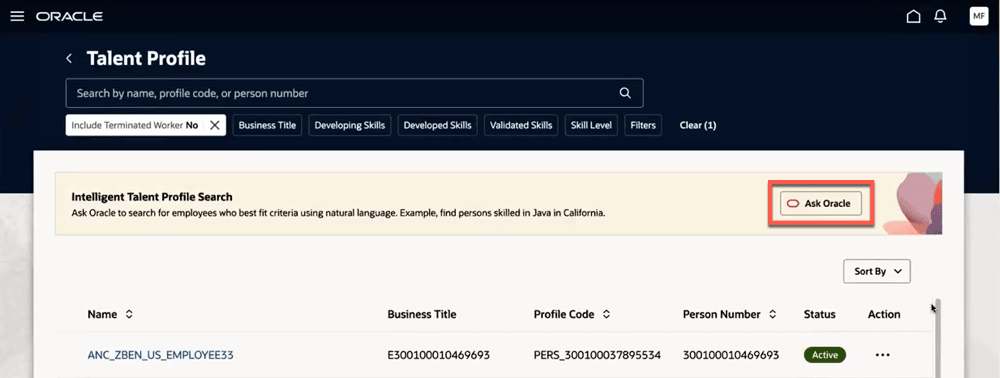The image size is (1000, 378).
Task: Open ANC_ZBEN_US_EMPLOYEE33 profile link
Action: 160,355
